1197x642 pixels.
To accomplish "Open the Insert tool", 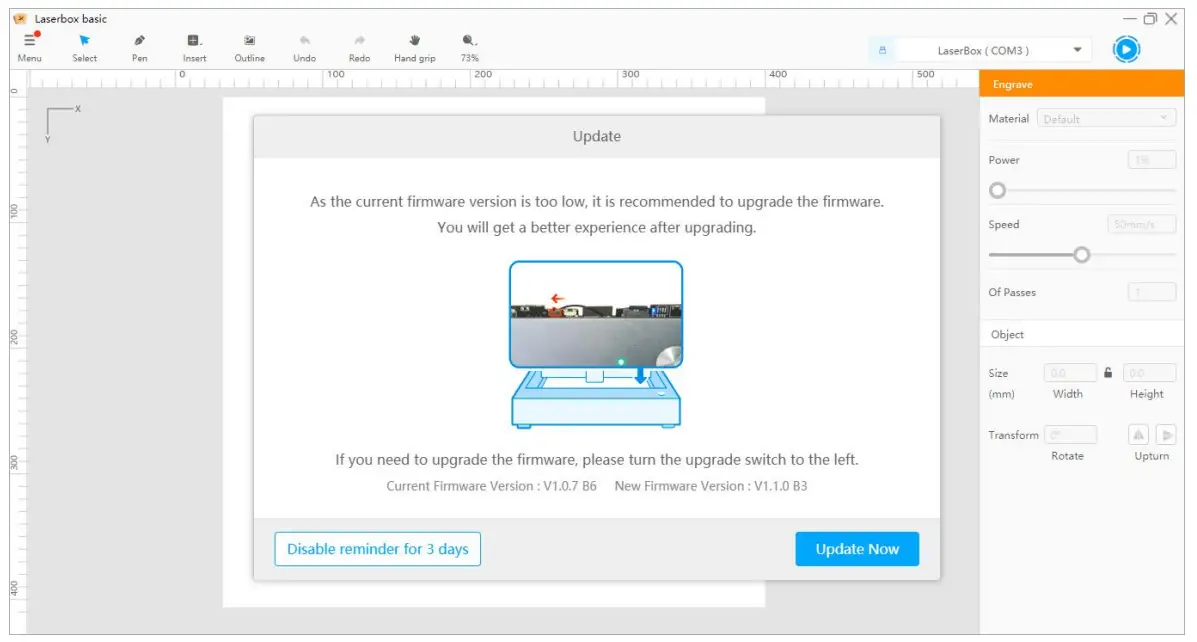I will tap(194, 40).
